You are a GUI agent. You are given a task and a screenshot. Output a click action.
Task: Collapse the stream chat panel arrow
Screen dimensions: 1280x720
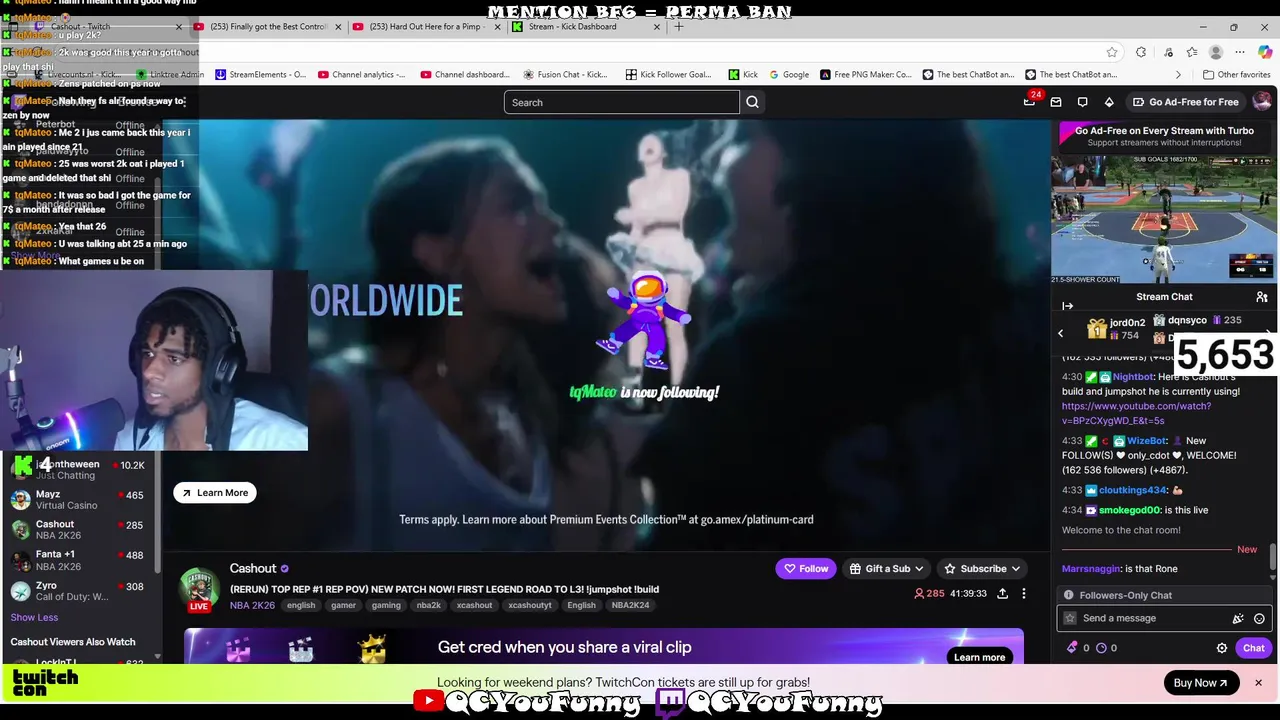point(1067,306)
